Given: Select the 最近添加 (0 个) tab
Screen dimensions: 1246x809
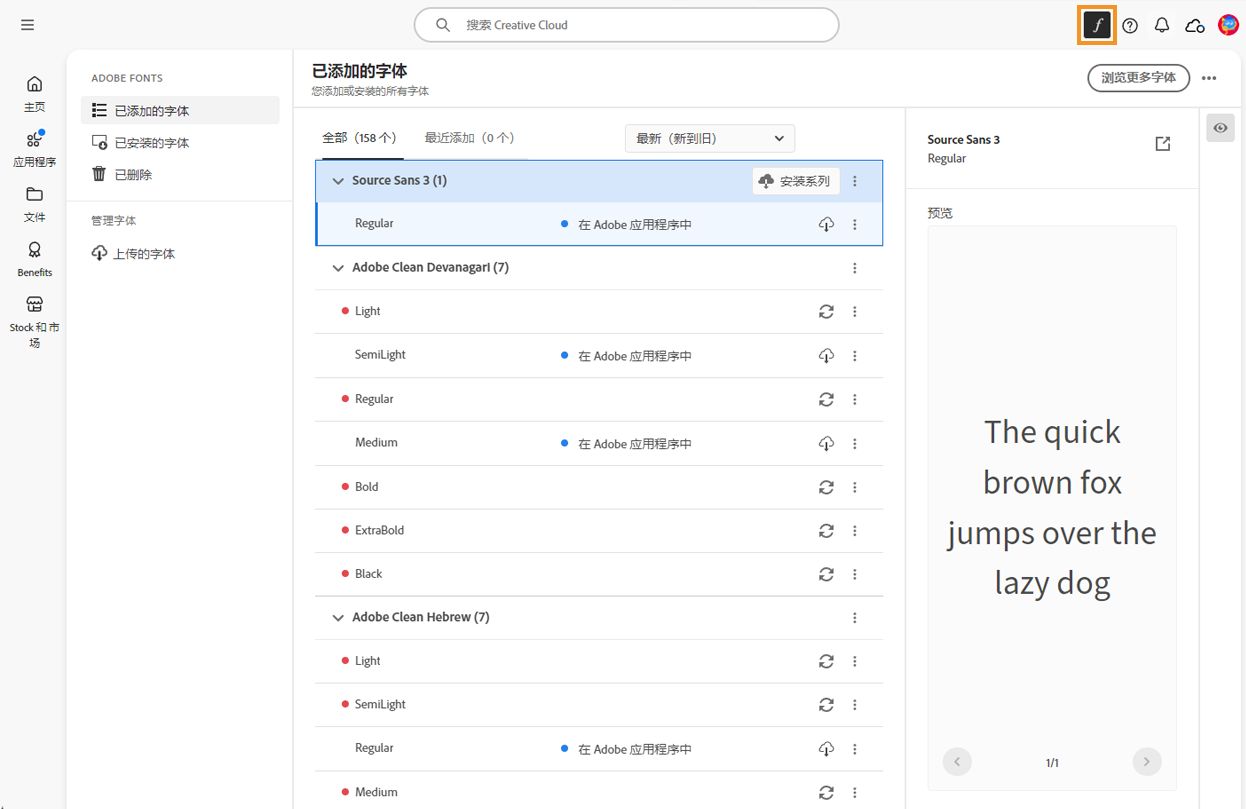Looking at the screenshot, I should 469,138.
